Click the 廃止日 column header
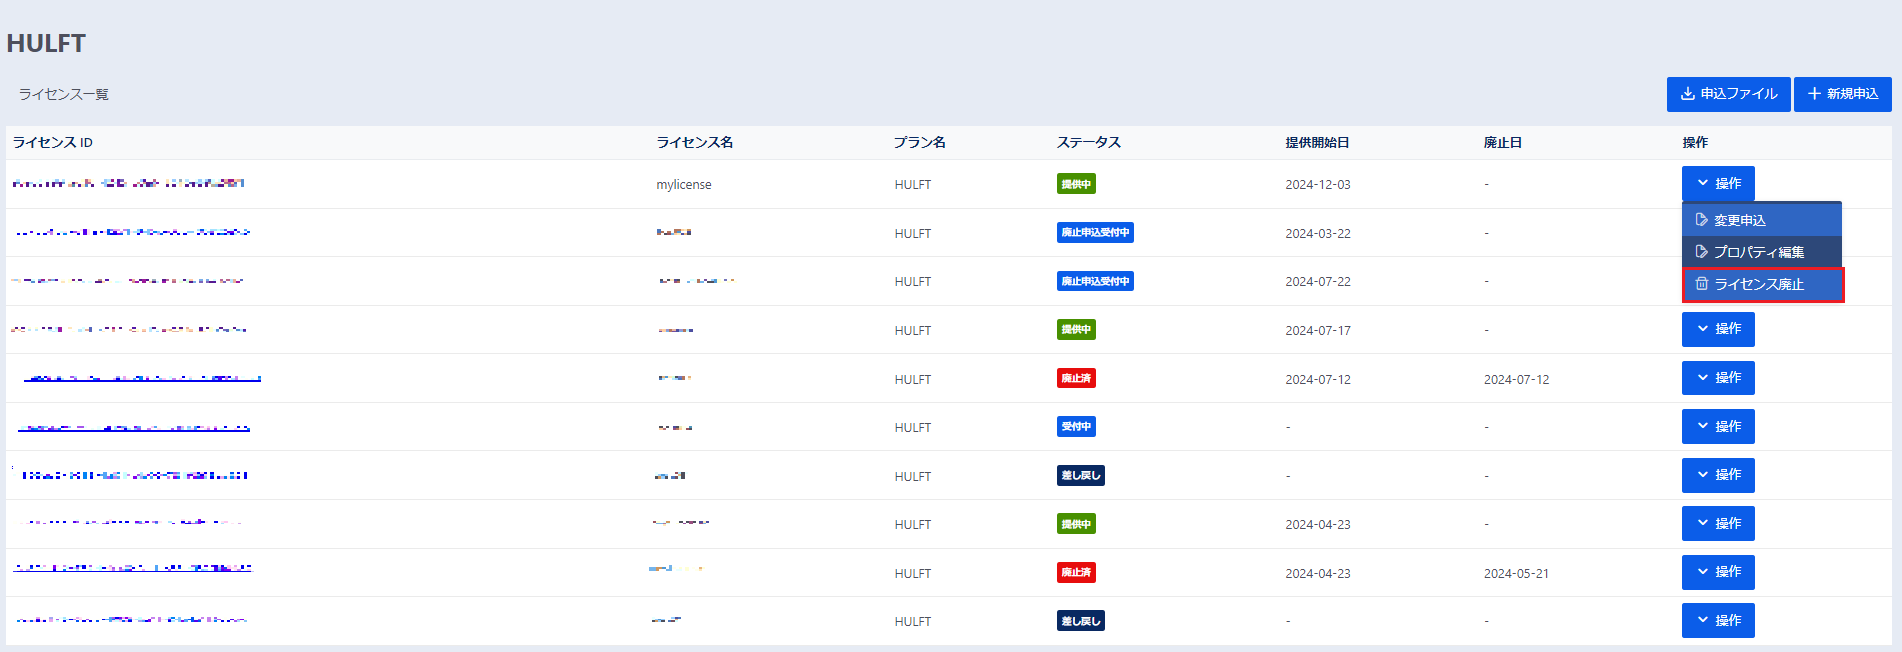Screen dimensions: 1902x652 pos(1503,143)
